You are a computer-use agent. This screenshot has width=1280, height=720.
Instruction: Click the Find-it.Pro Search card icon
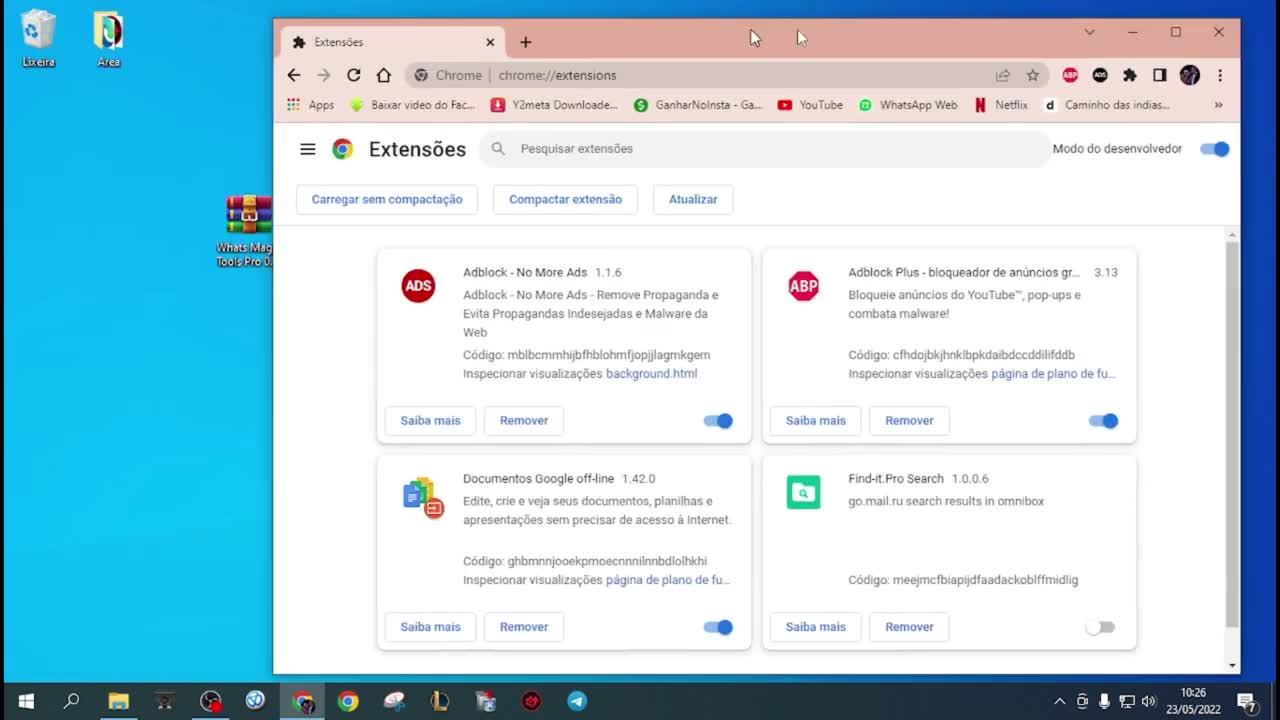(803, 492)
